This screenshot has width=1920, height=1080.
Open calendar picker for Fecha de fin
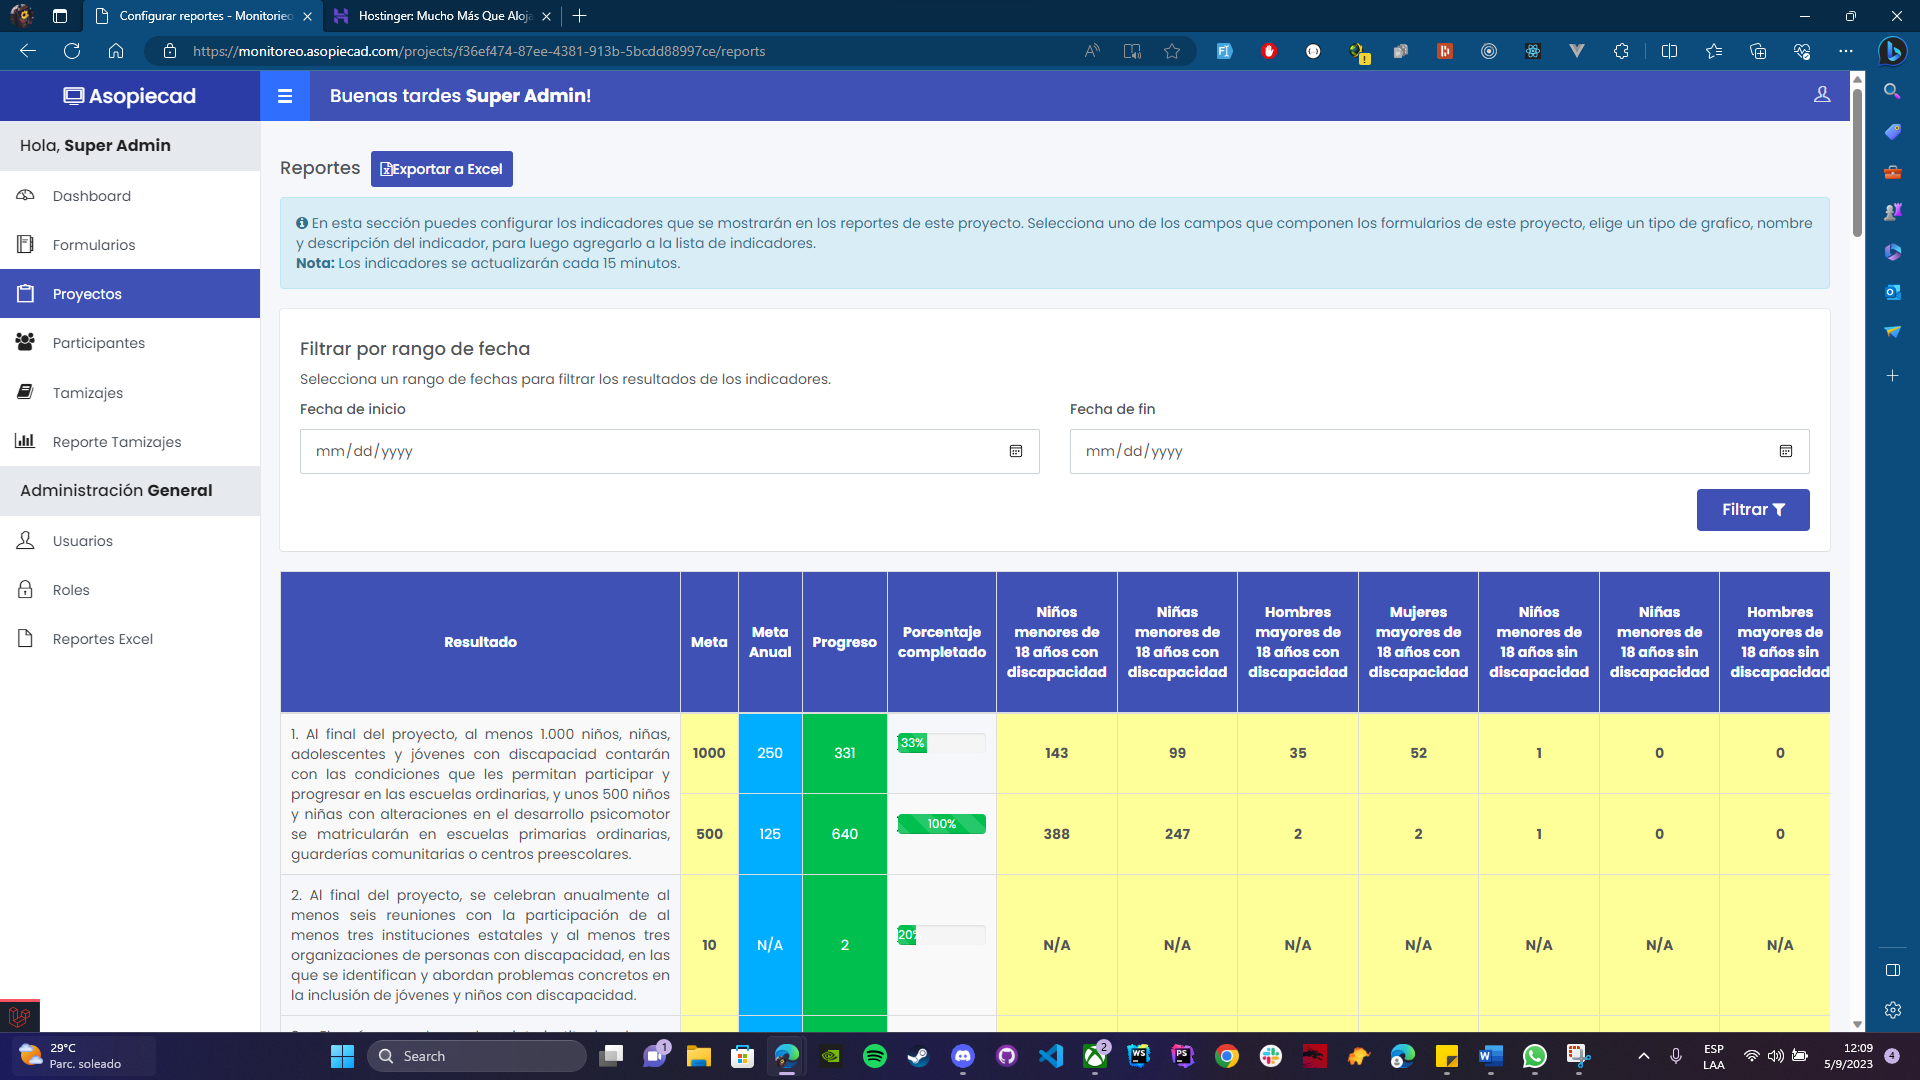[1786, 452]
